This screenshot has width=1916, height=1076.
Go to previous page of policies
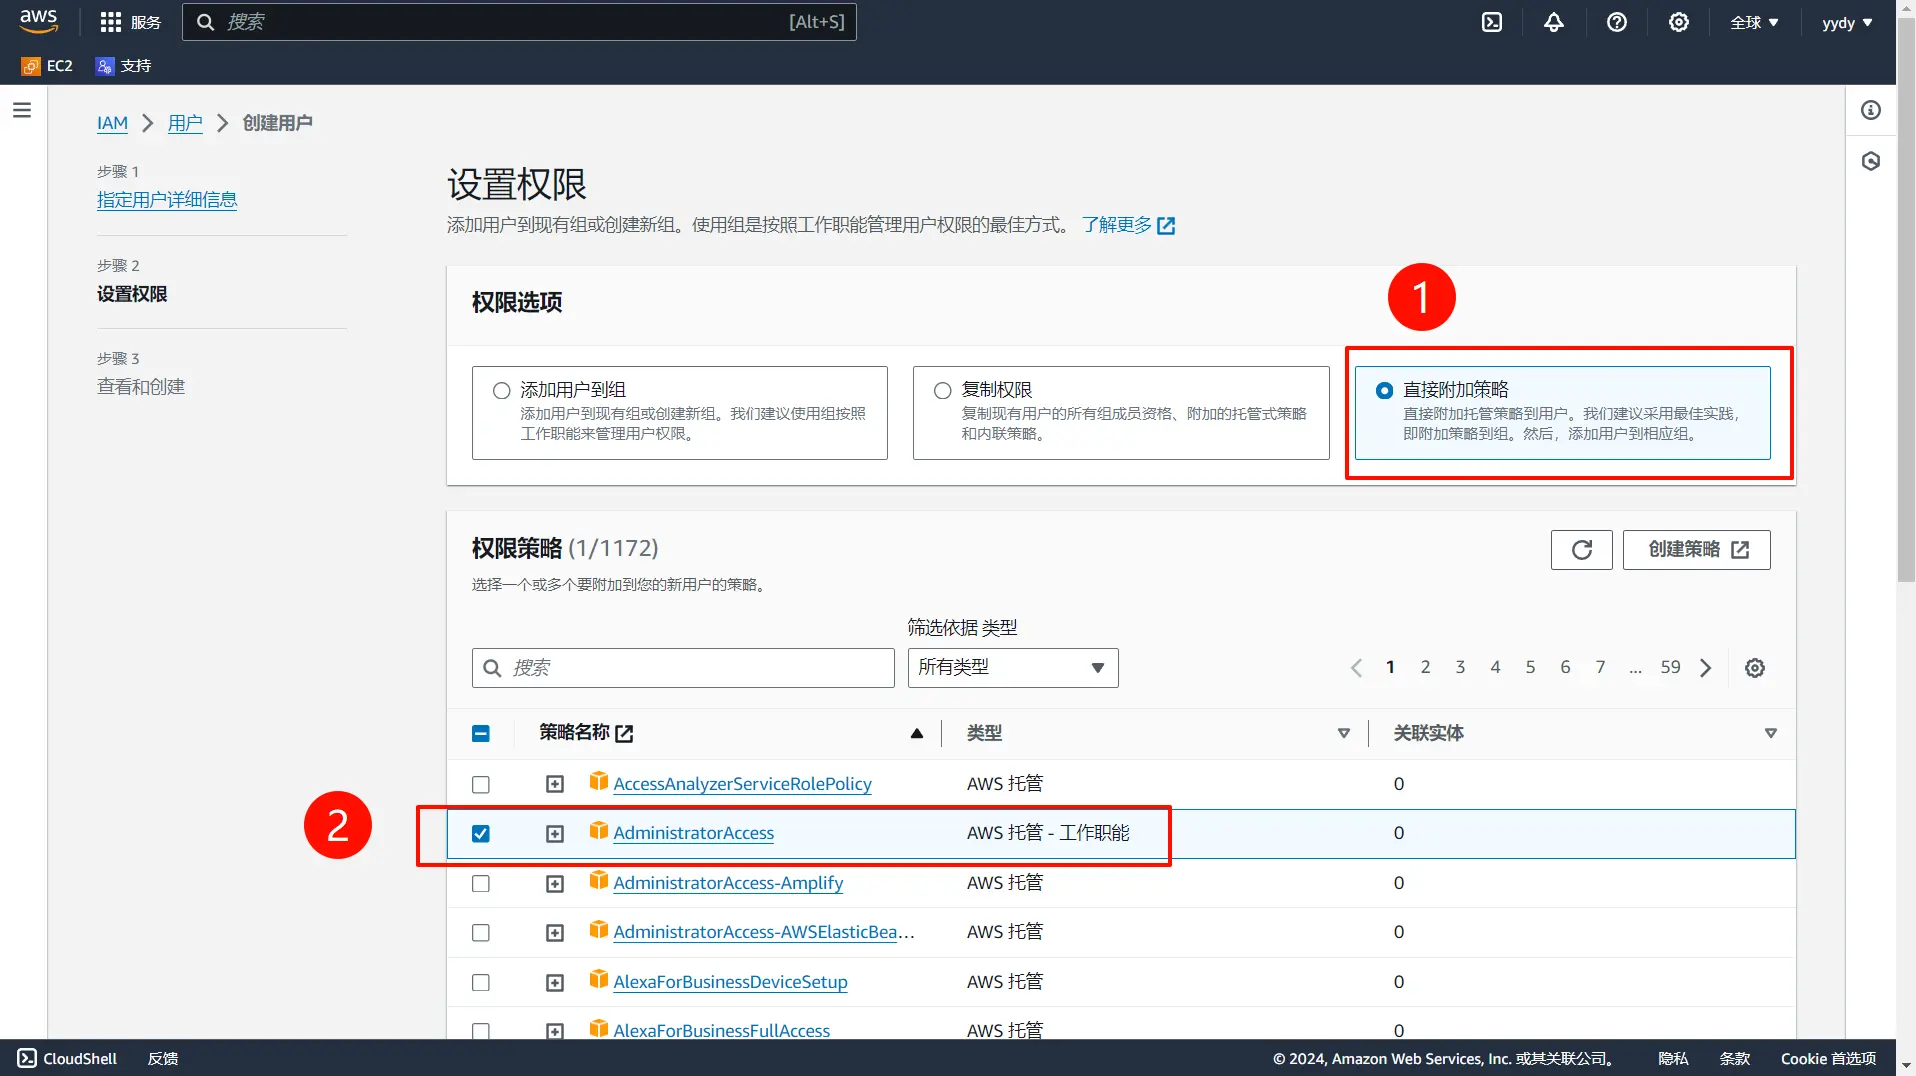coord(1356,668)
